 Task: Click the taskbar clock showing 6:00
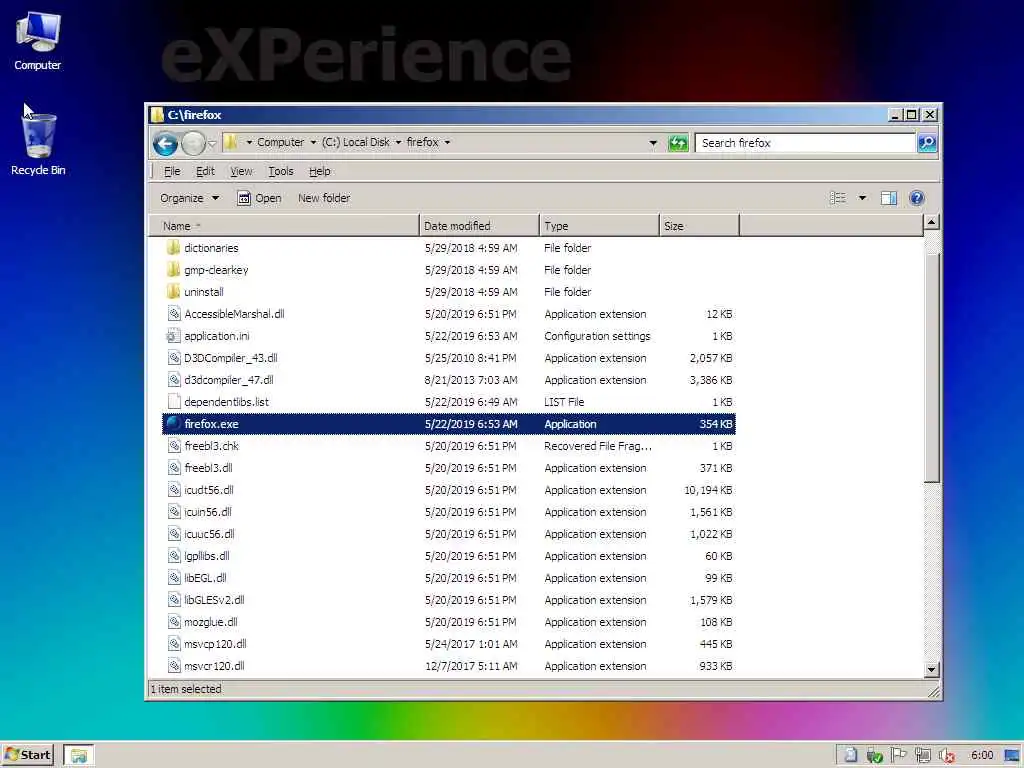tap(982, 755)
